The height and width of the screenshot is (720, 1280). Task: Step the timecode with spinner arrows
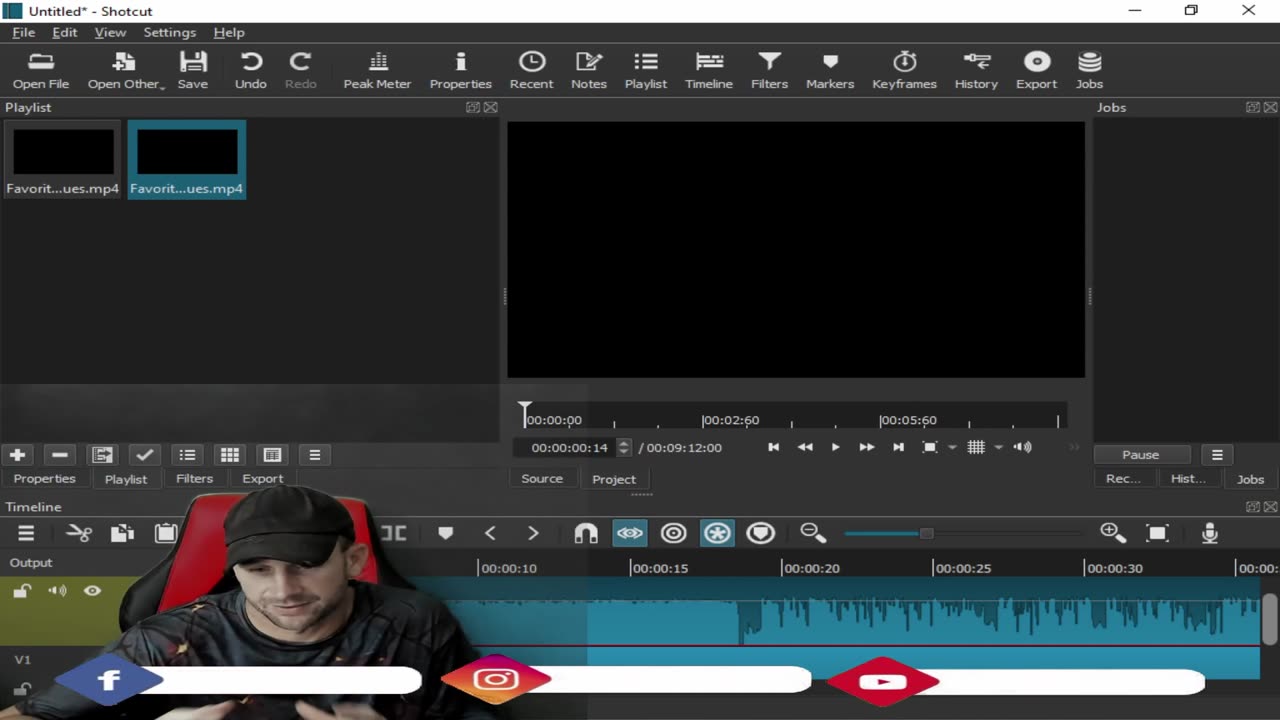pyautogui.click(x=624, y=448)
